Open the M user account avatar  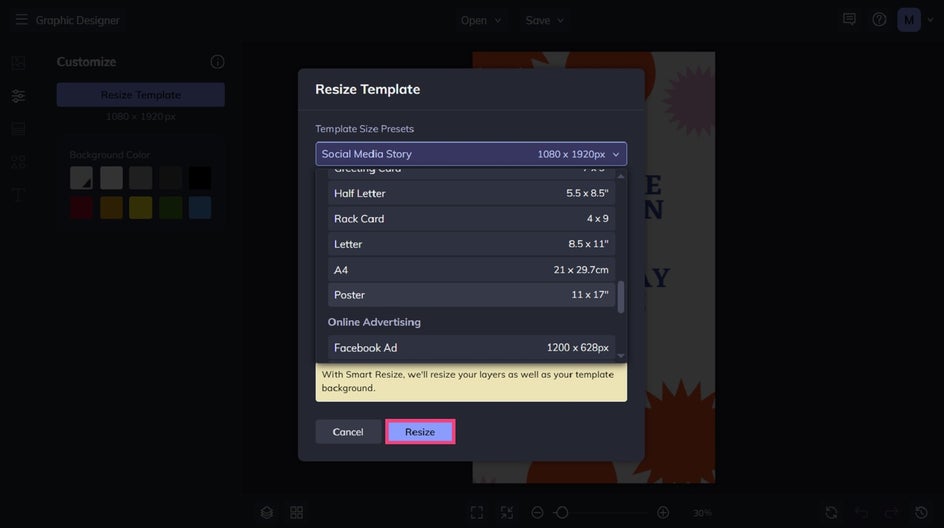click(x=908, y=20)
